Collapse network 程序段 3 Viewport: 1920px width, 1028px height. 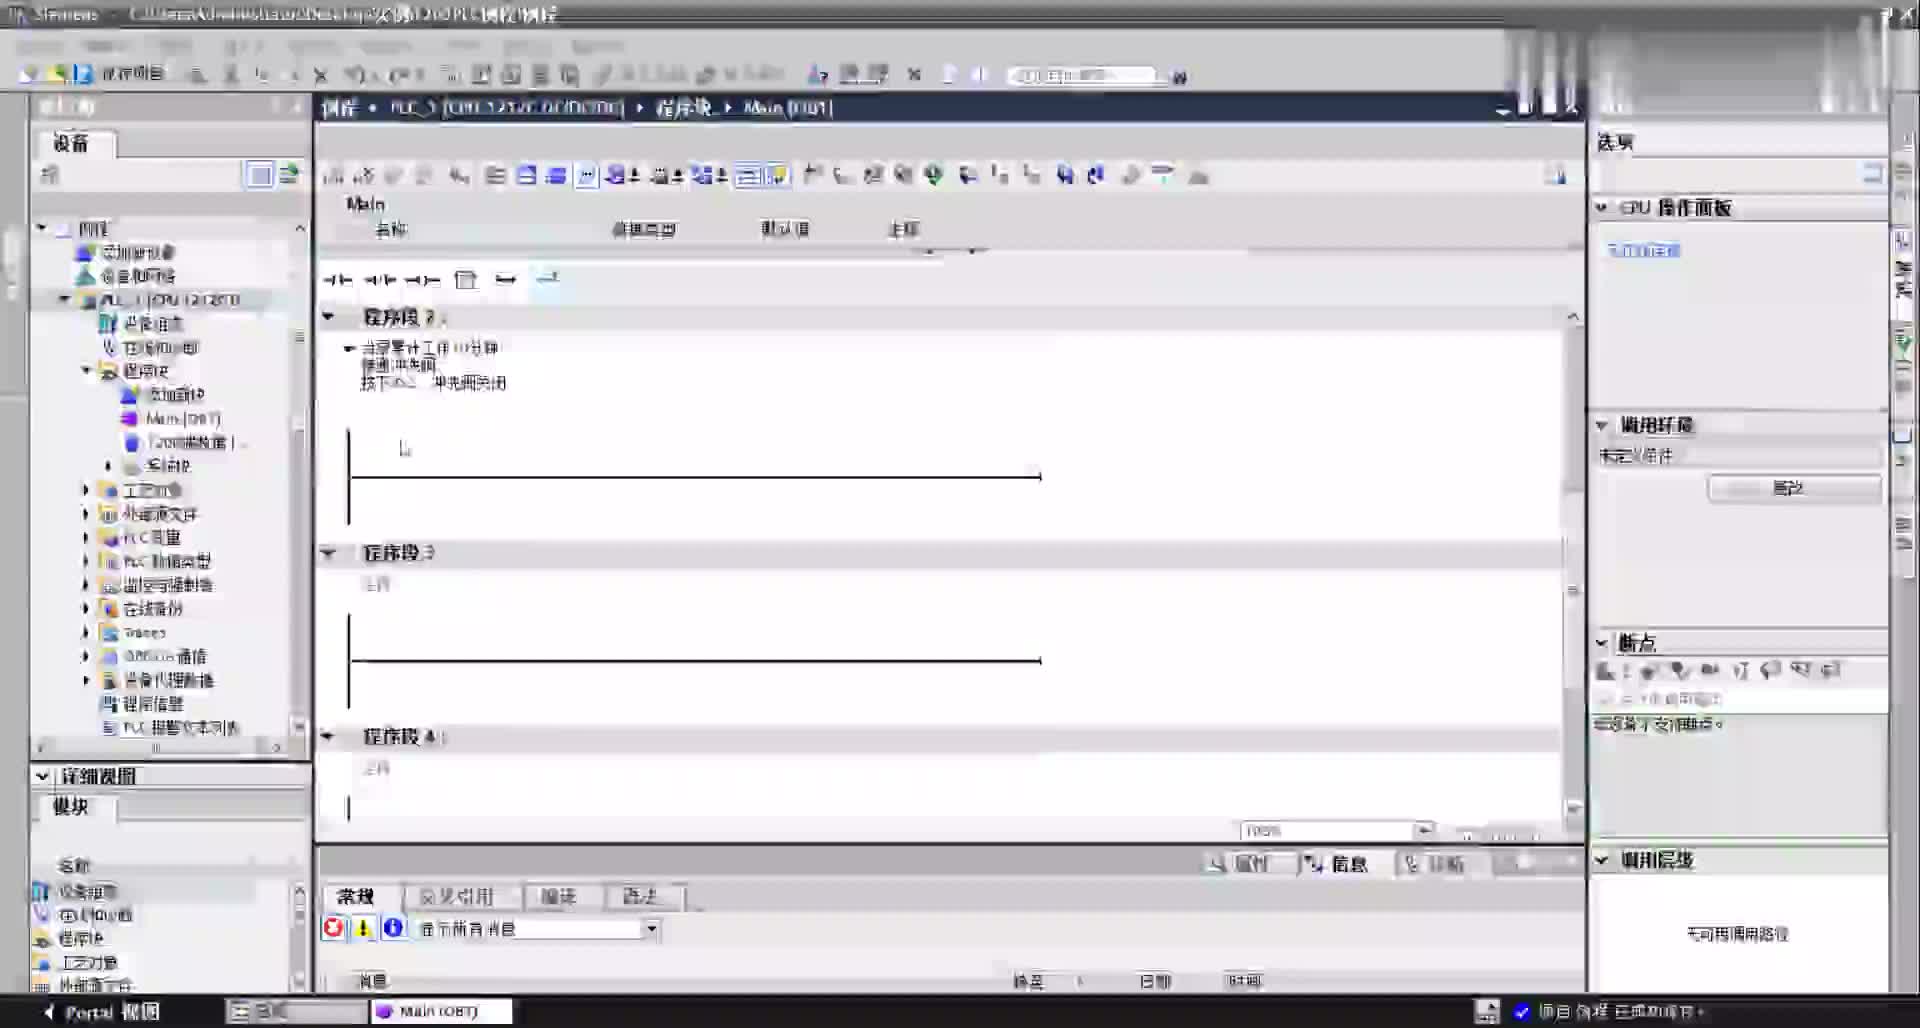tap(328, 553)
